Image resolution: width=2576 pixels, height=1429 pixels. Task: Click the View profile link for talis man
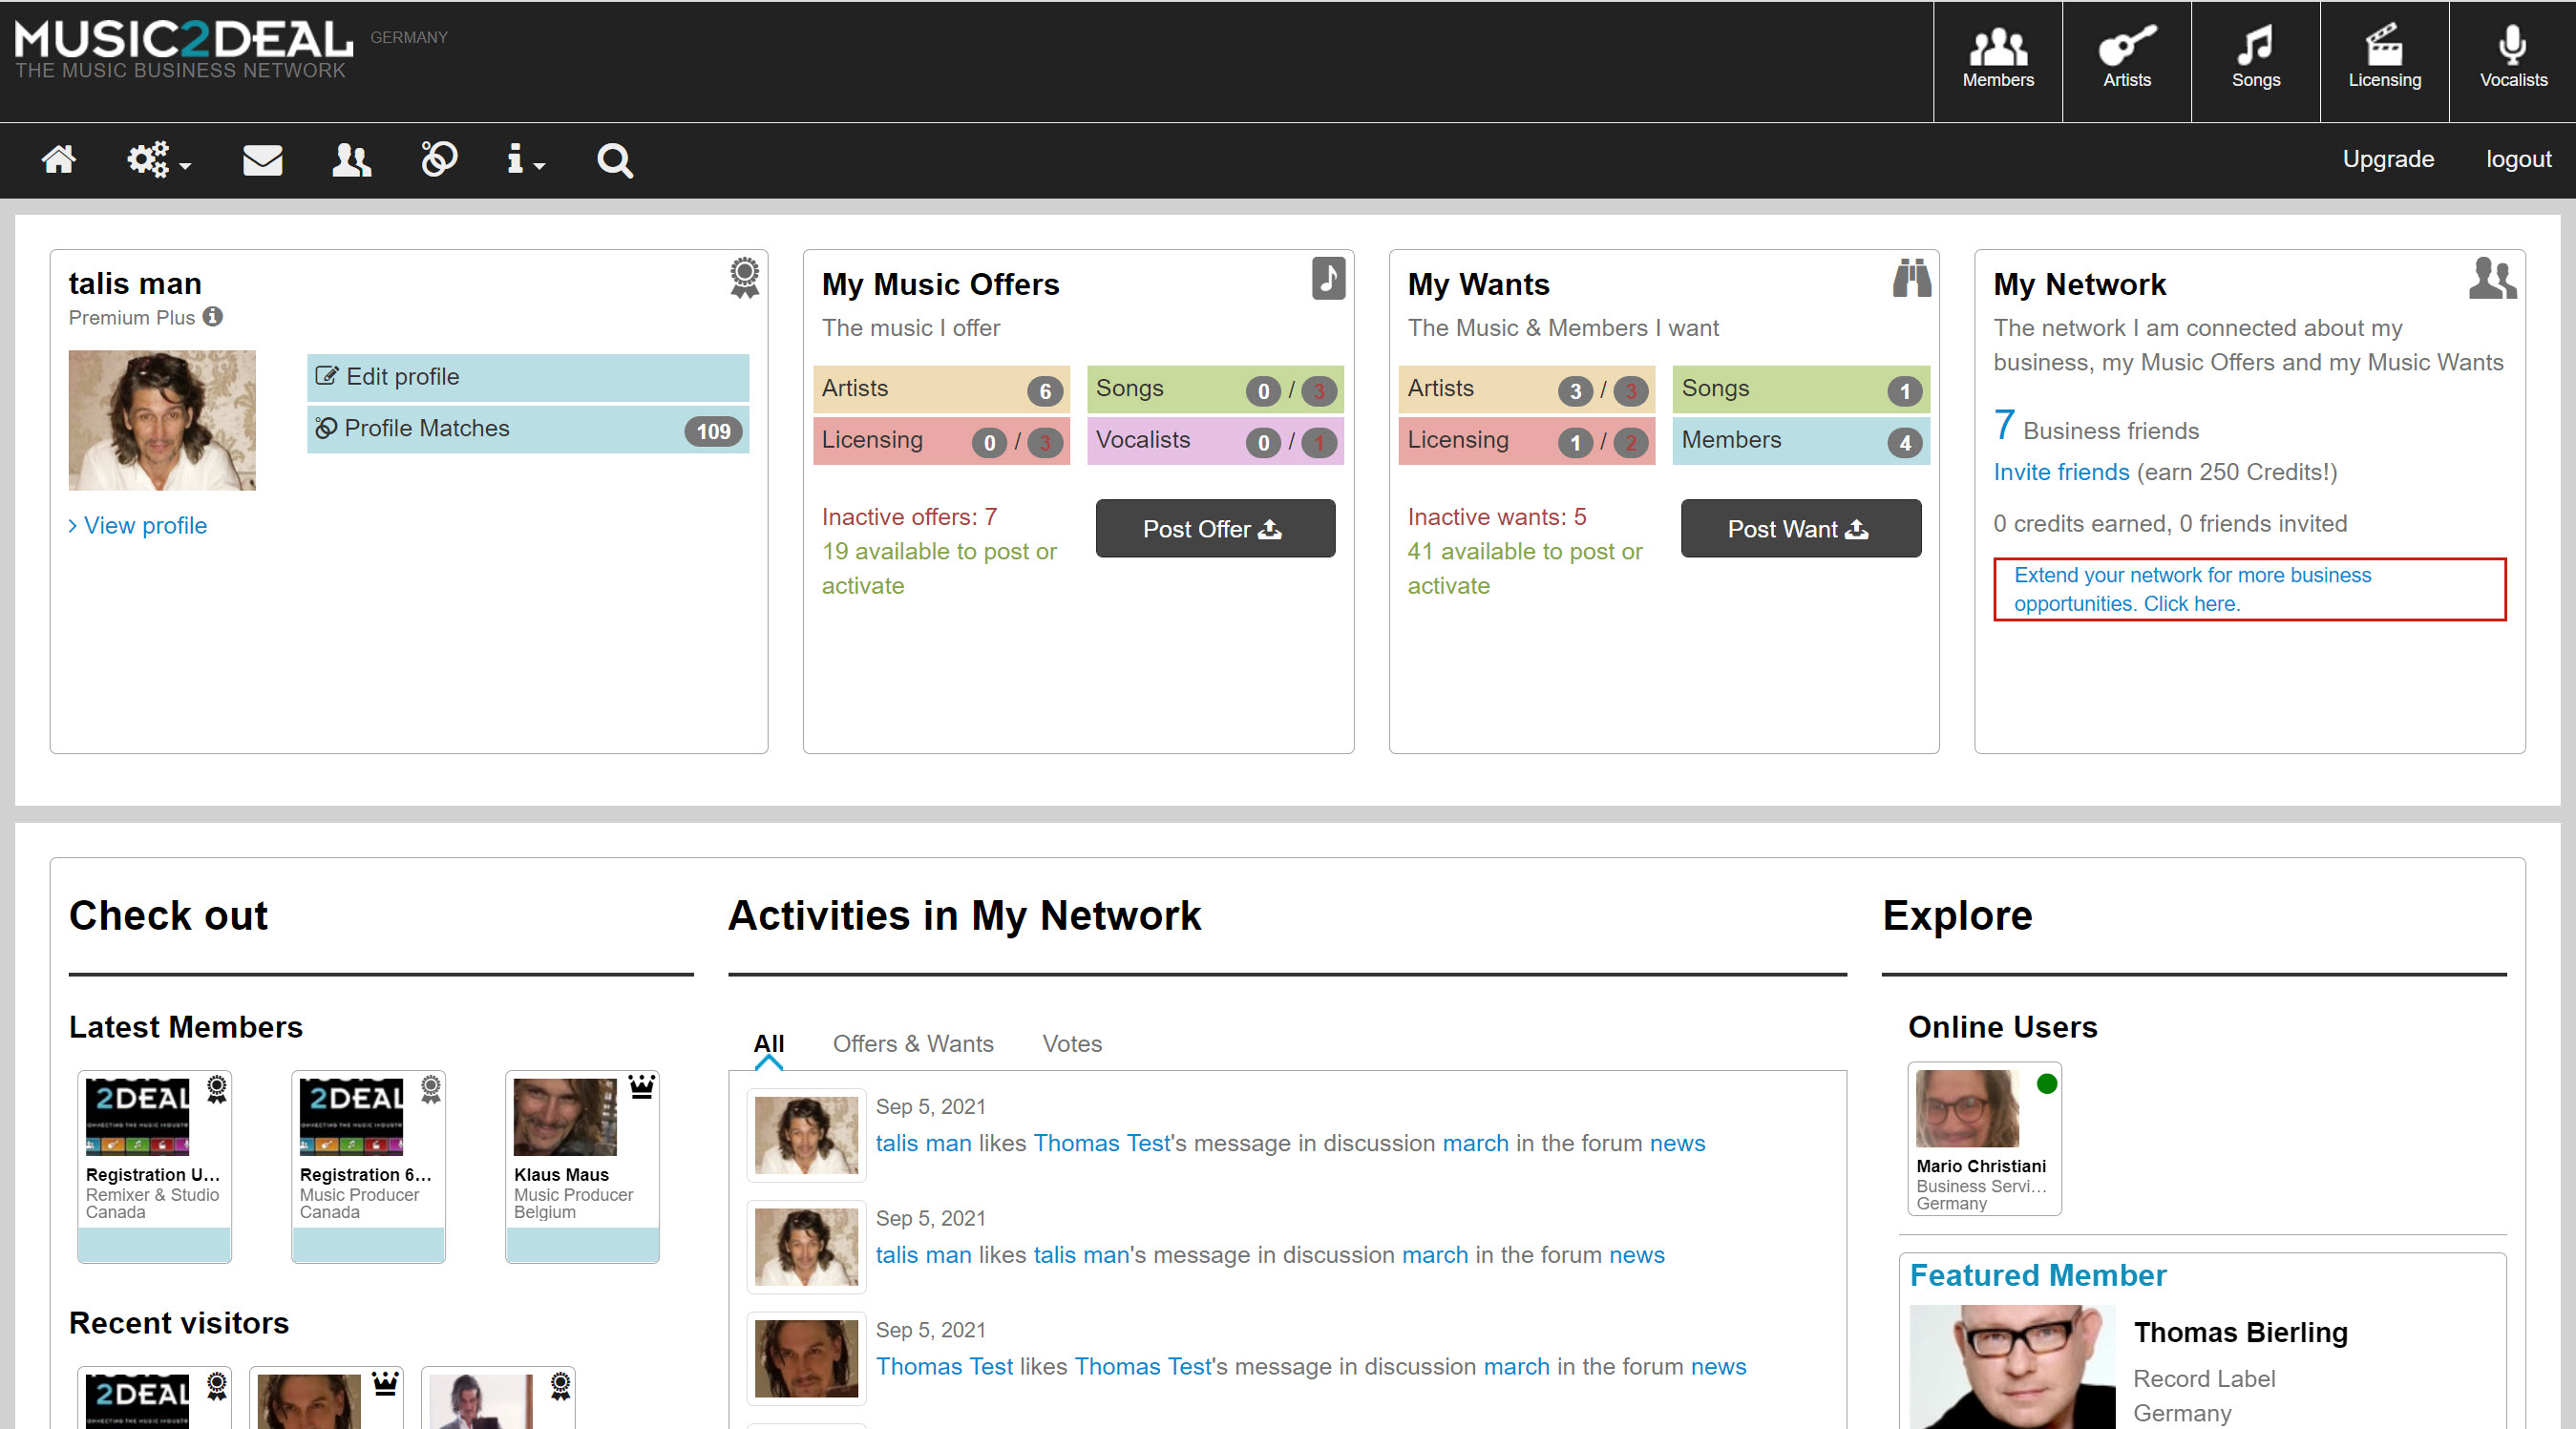(x=137, y=525)
